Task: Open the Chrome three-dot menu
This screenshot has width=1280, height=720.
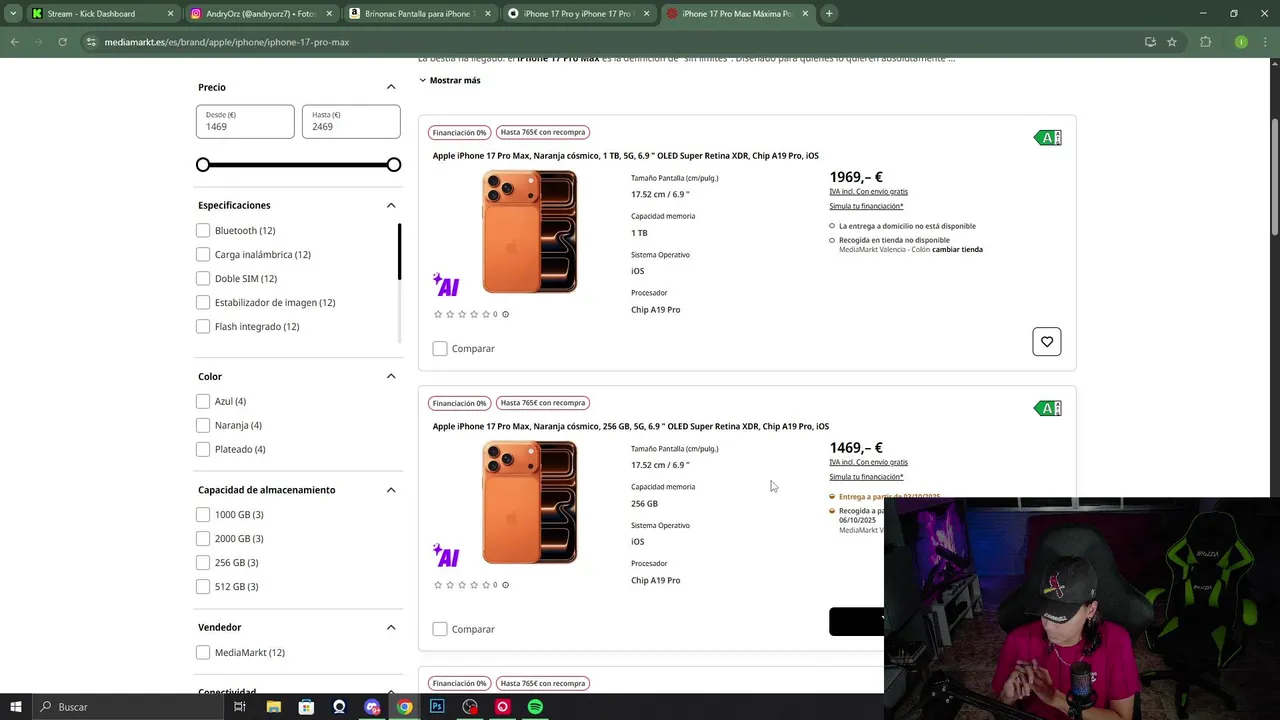Action: coord(1267,42)
